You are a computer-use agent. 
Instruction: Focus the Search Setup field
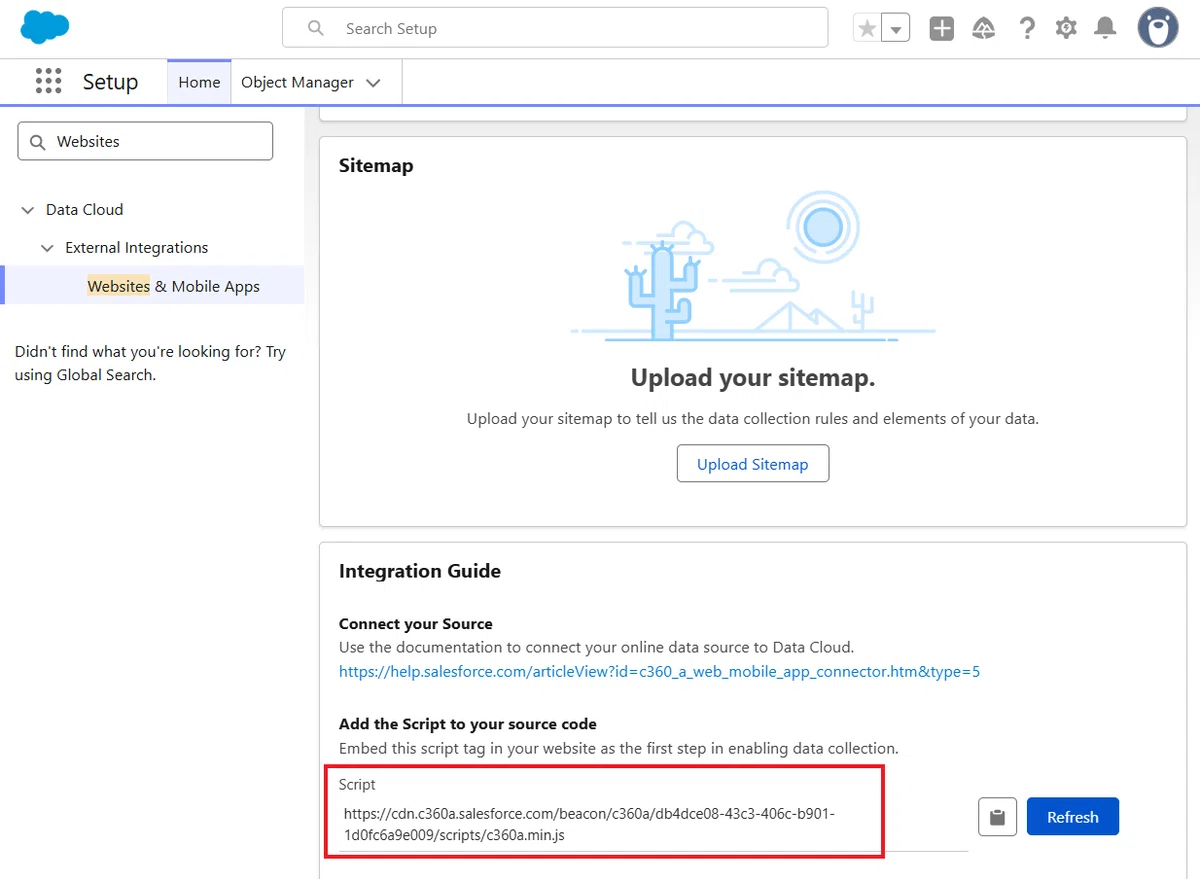(x=555, y=28)
